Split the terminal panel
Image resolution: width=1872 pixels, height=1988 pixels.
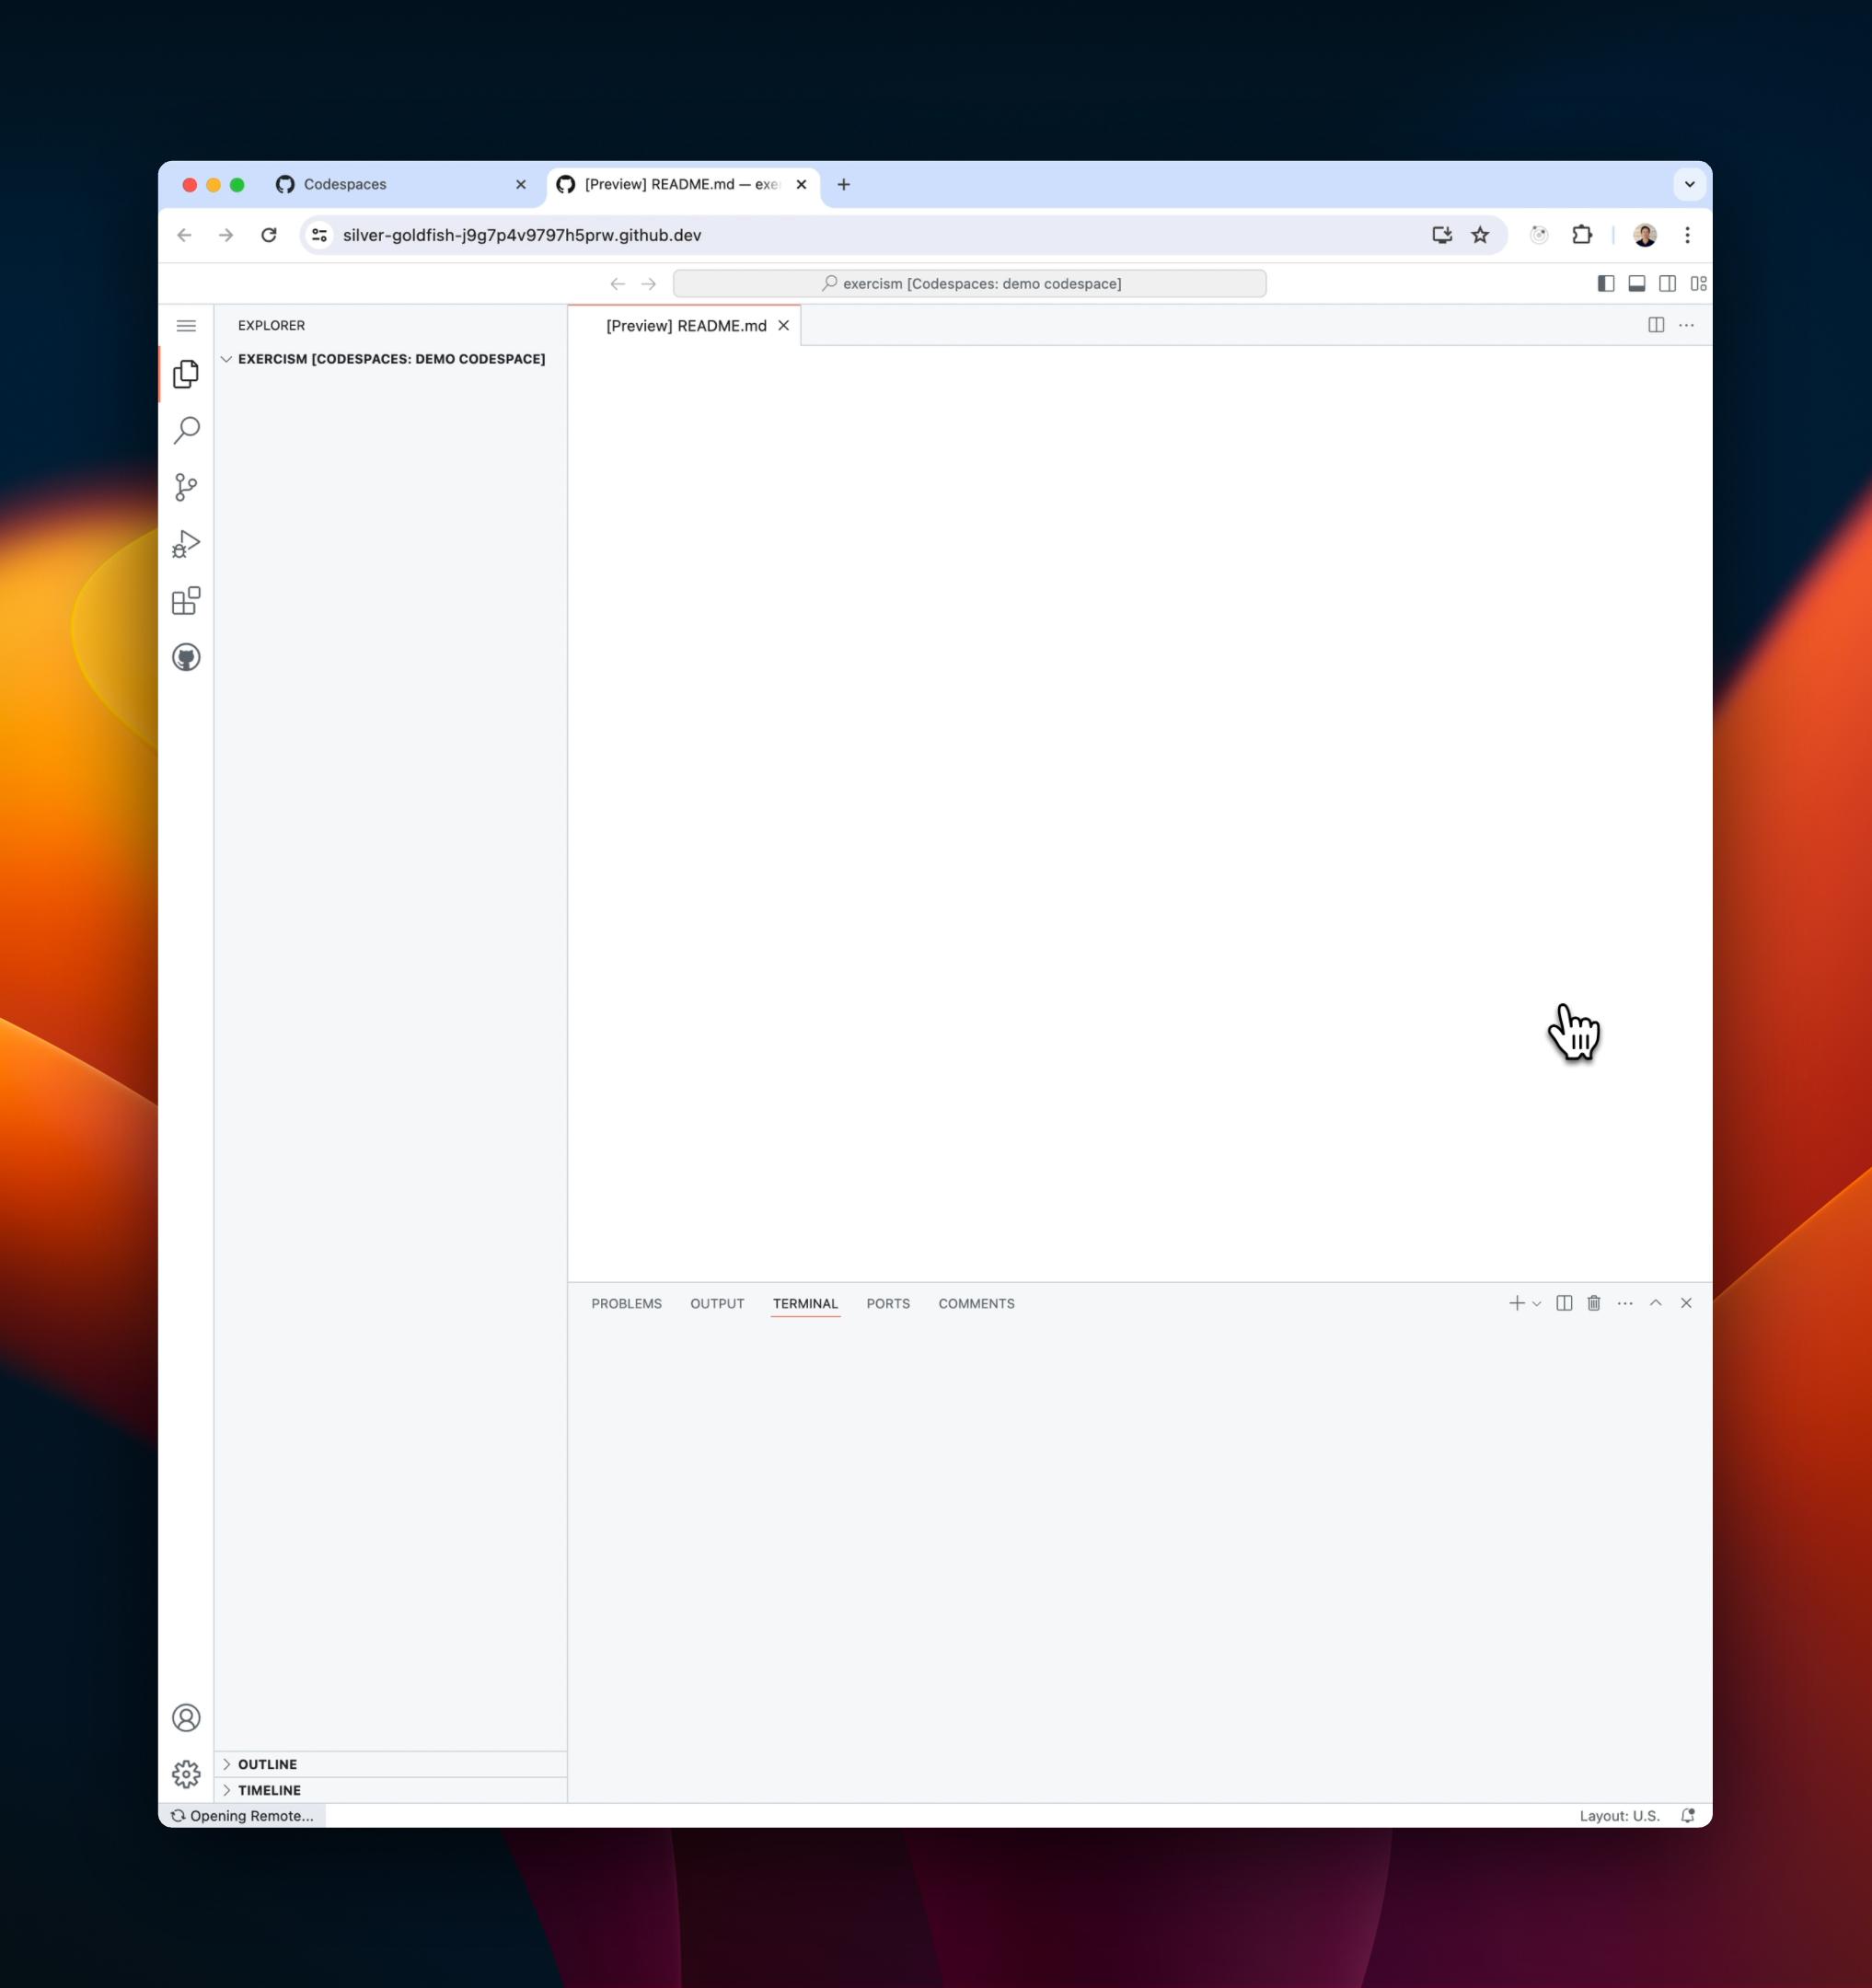point(1564,1303)
